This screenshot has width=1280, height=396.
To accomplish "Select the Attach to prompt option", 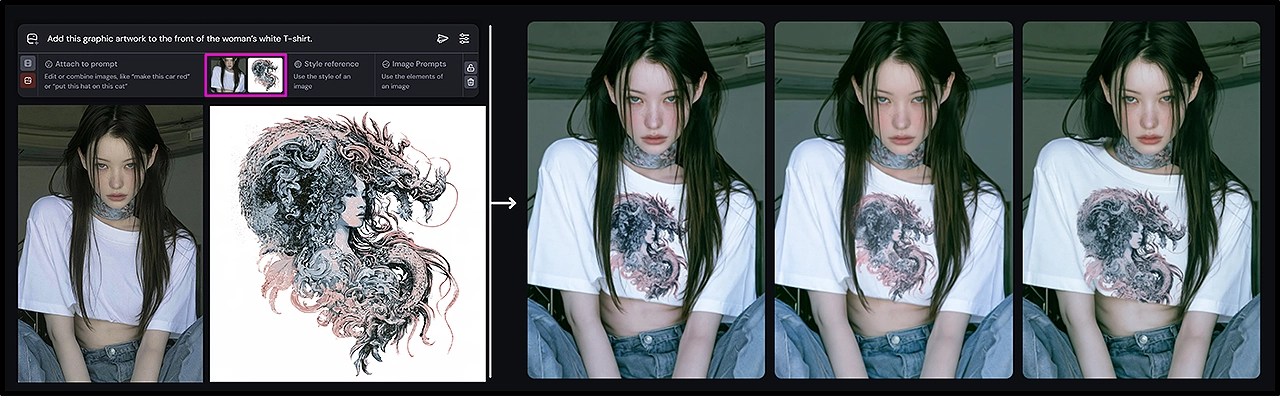I will (120, 75).
